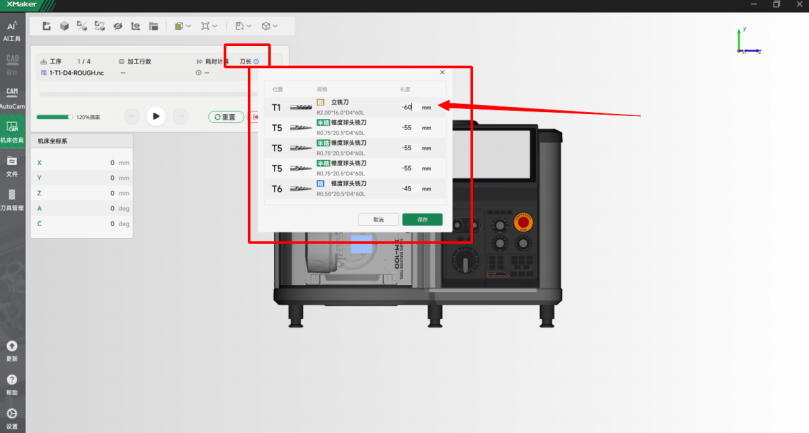The image size is (809, 433).
Task: Click the 重置 reset button
Action: [x=226, y=116]
